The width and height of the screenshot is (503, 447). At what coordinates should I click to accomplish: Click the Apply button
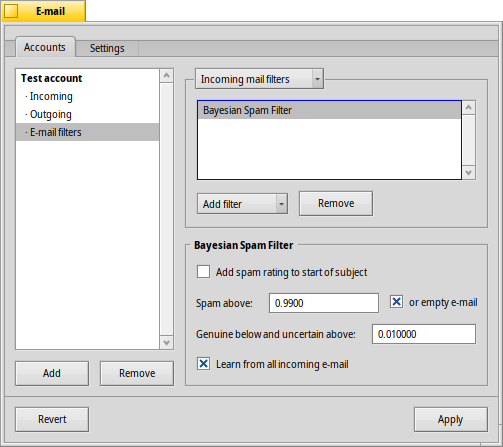click(451, 419)
